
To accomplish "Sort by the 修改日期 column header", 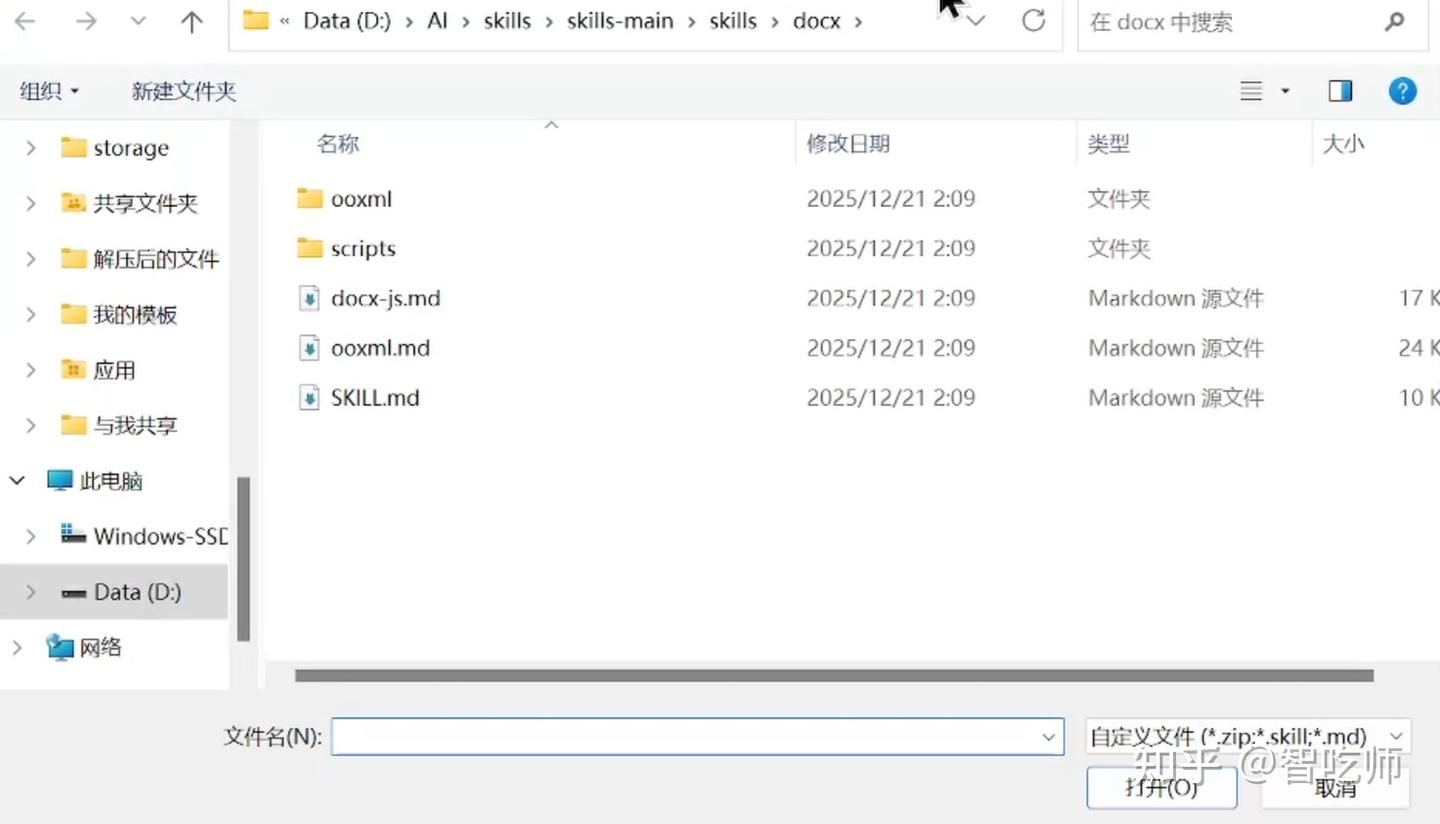I will (x=848, y=144).
